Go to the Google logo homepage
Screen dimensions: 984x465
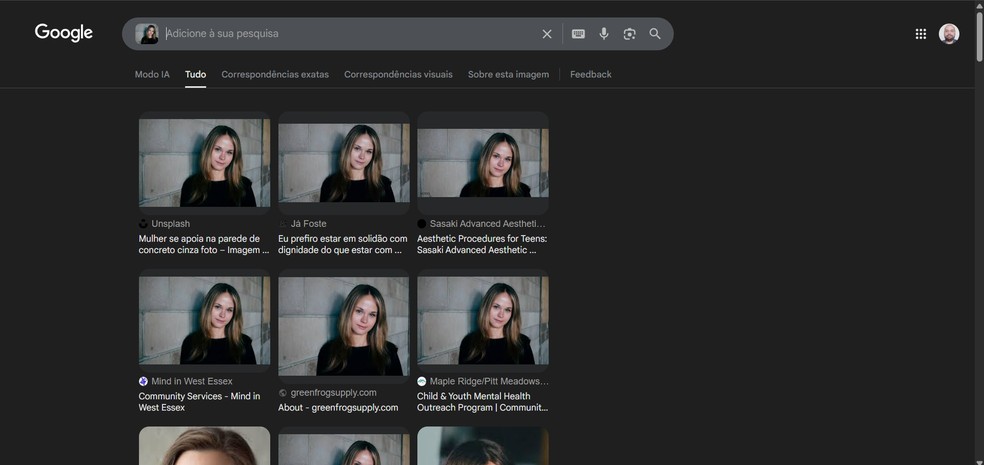[63, 33]
